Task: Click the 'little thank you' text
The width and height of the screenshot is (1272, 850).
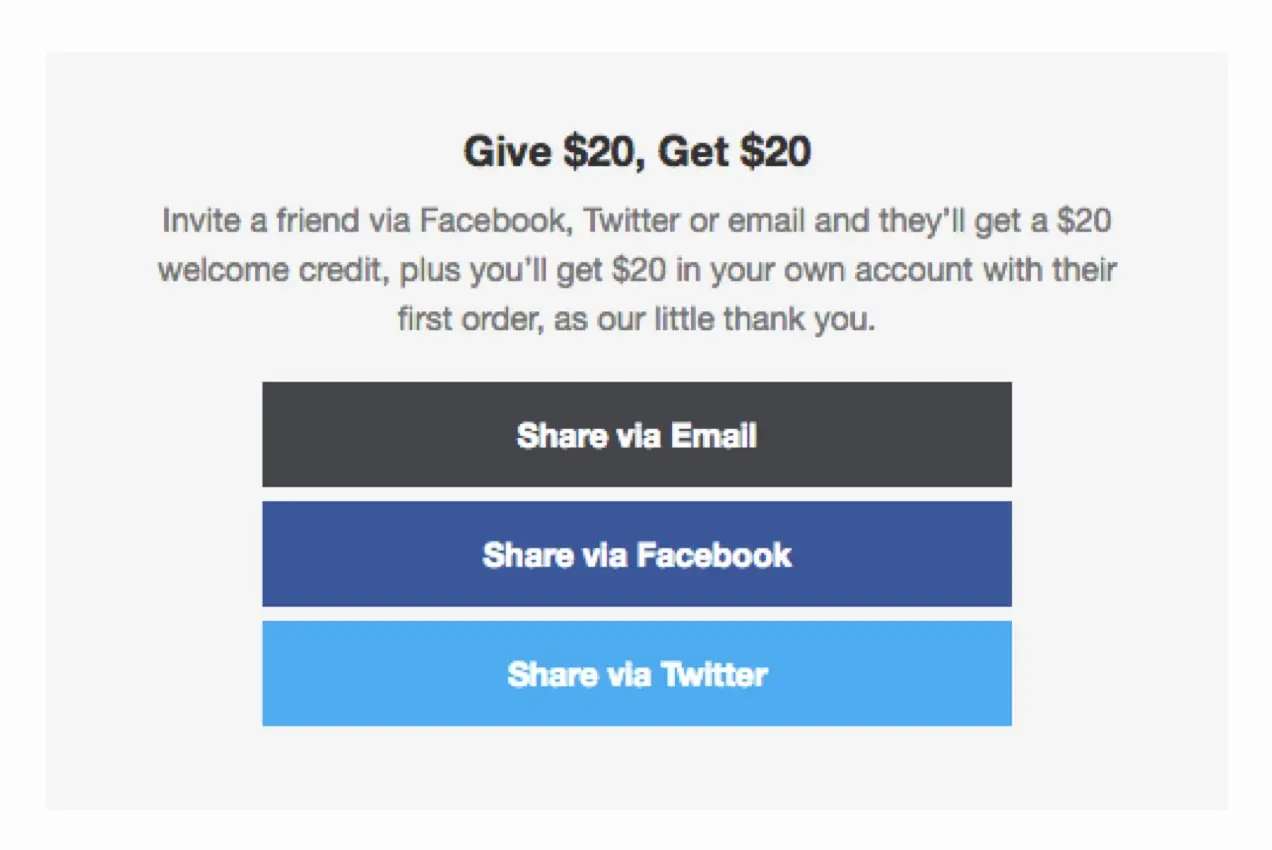Action: pyautogui.click(x=765, y=321)
